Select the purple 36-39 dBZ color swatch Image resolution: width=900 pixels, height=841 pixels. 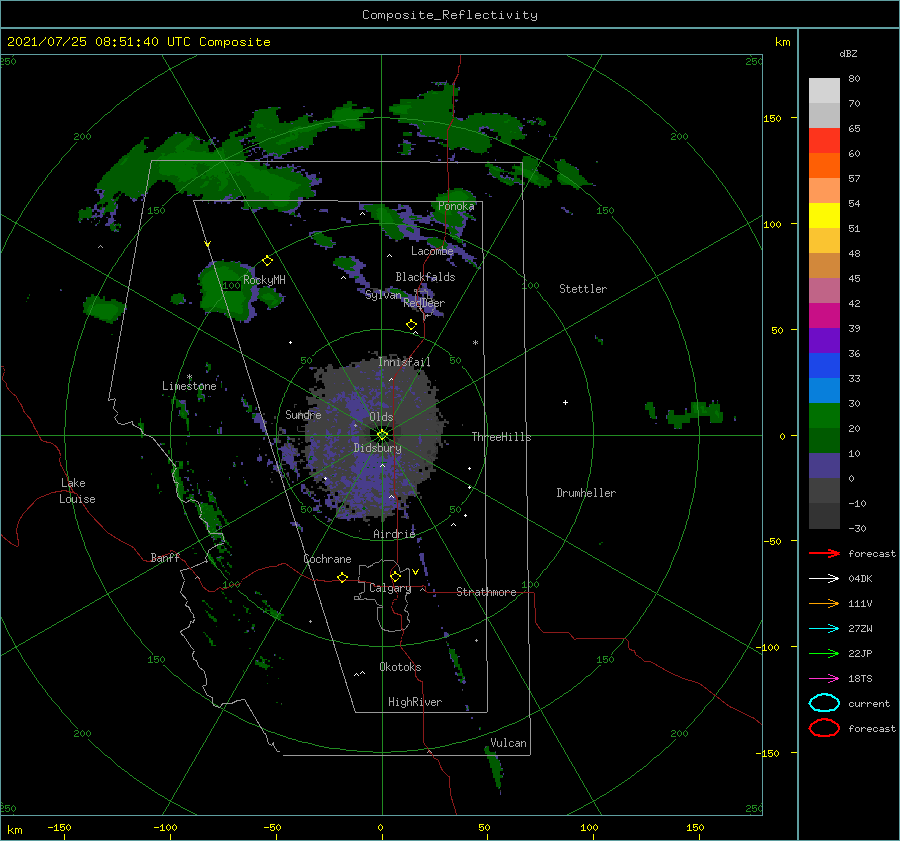(x=824, y=341)
